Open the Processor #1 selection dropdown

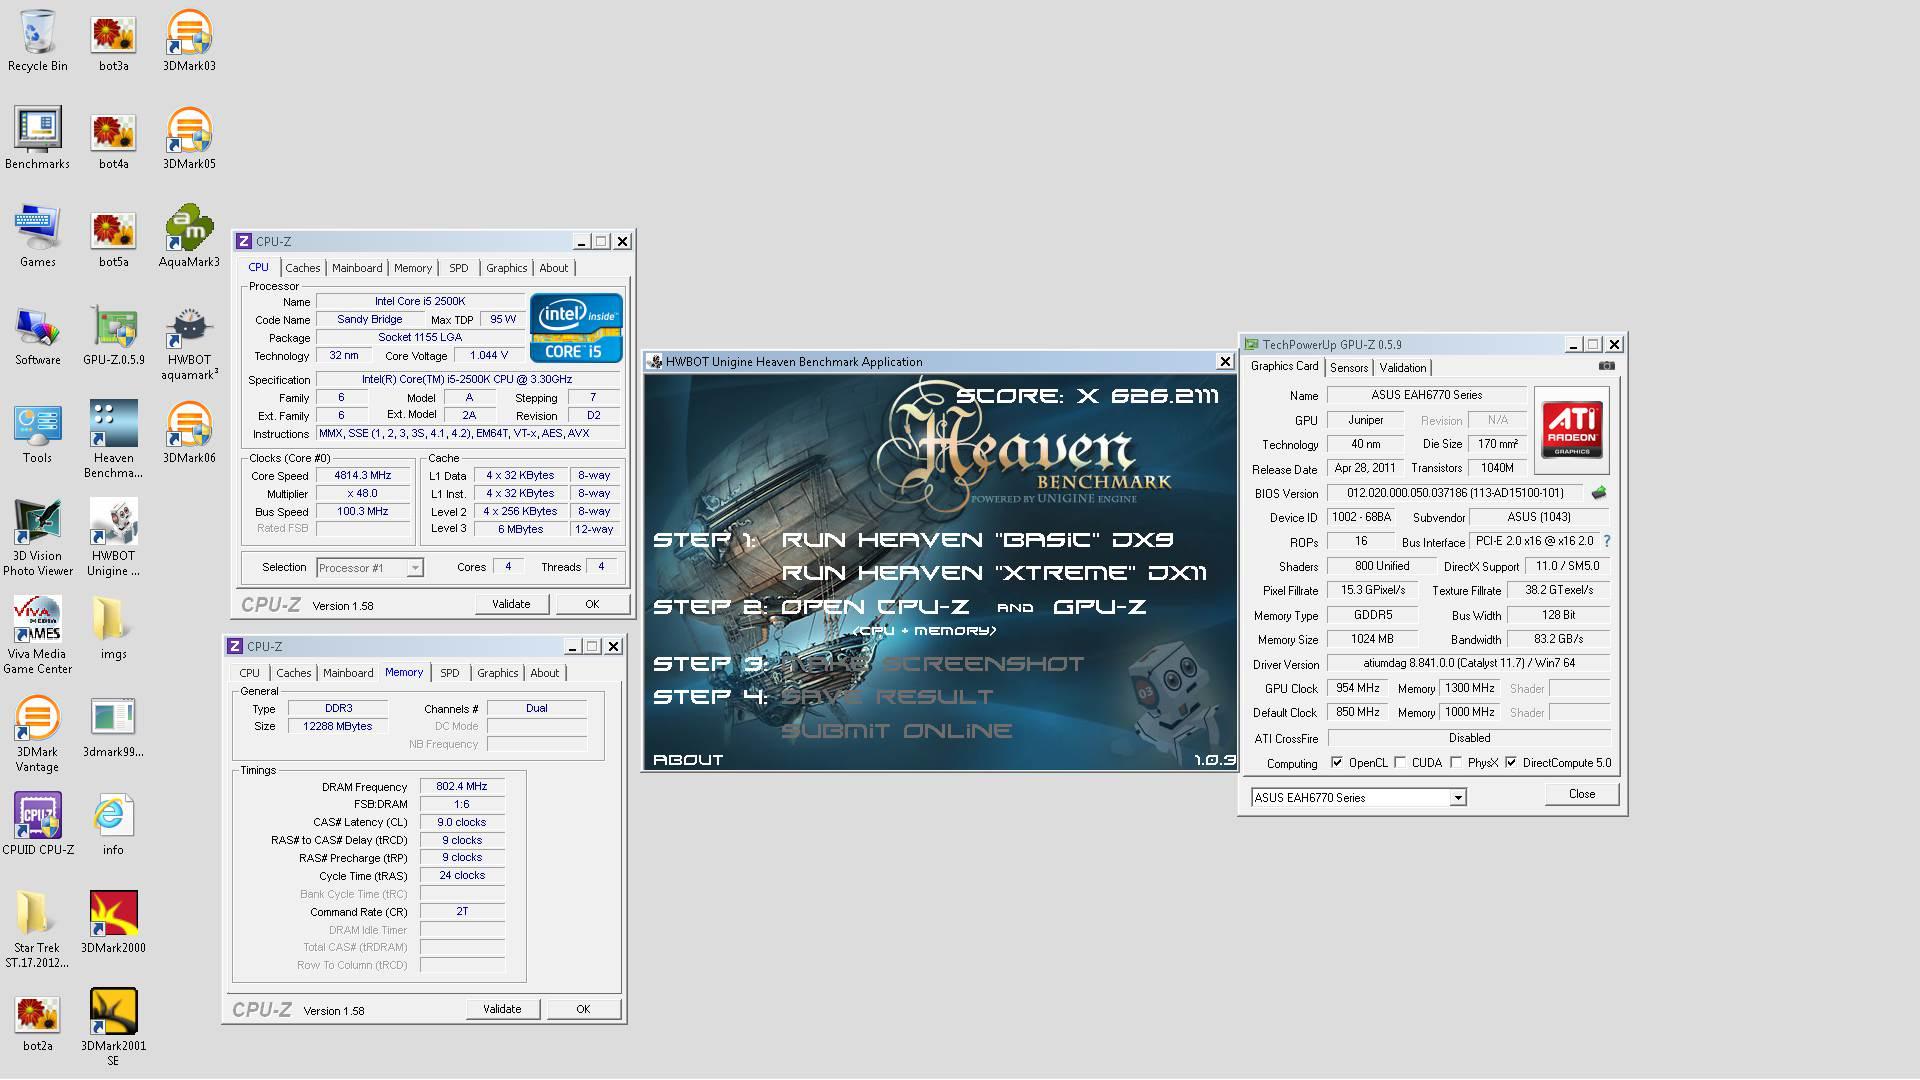370,568
